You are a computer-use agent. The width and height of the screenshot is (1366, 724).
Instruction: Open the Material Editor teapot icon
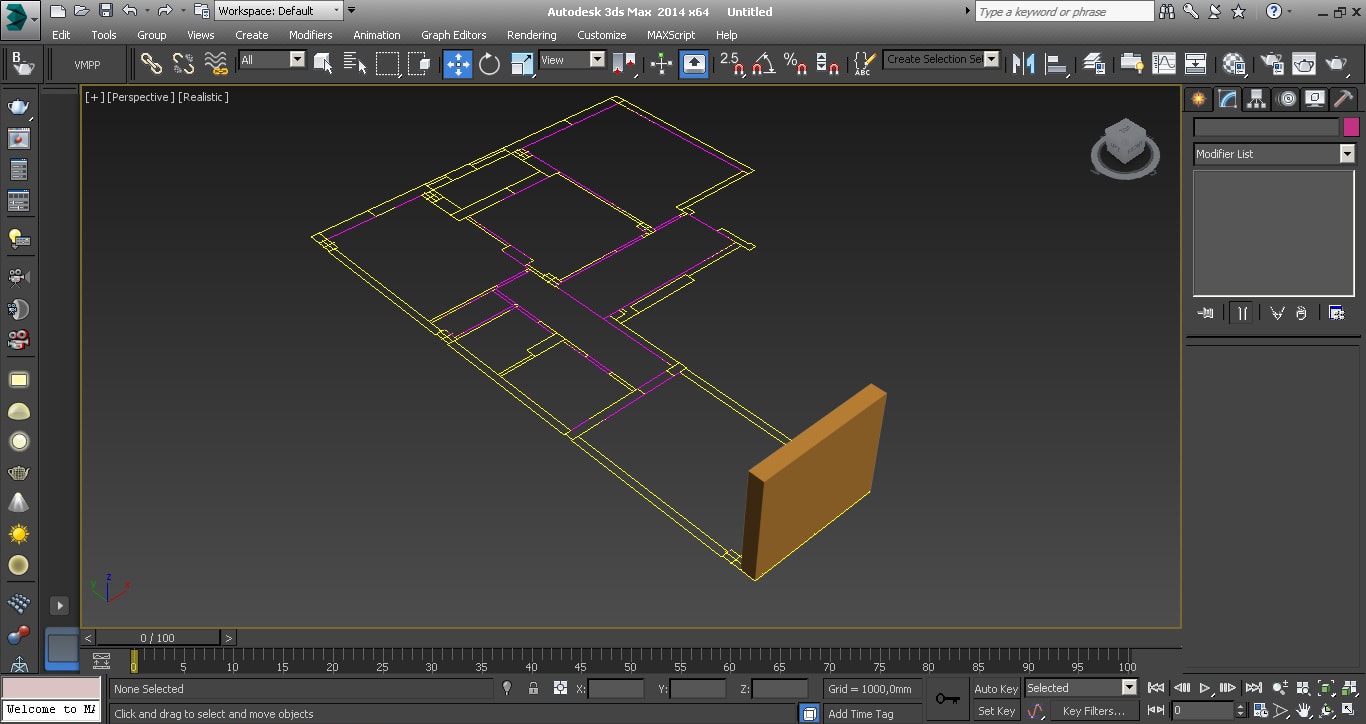[x=1234, y=64]
